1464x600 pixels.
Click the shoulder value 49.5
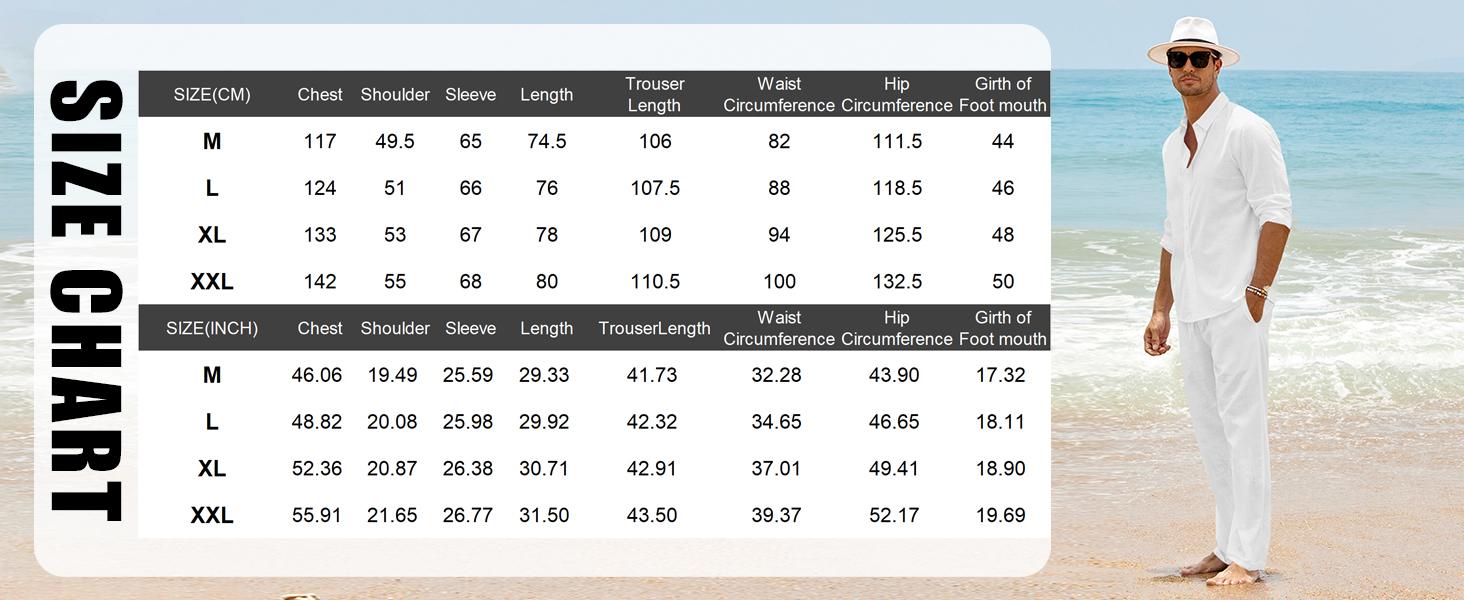[395, 142]
